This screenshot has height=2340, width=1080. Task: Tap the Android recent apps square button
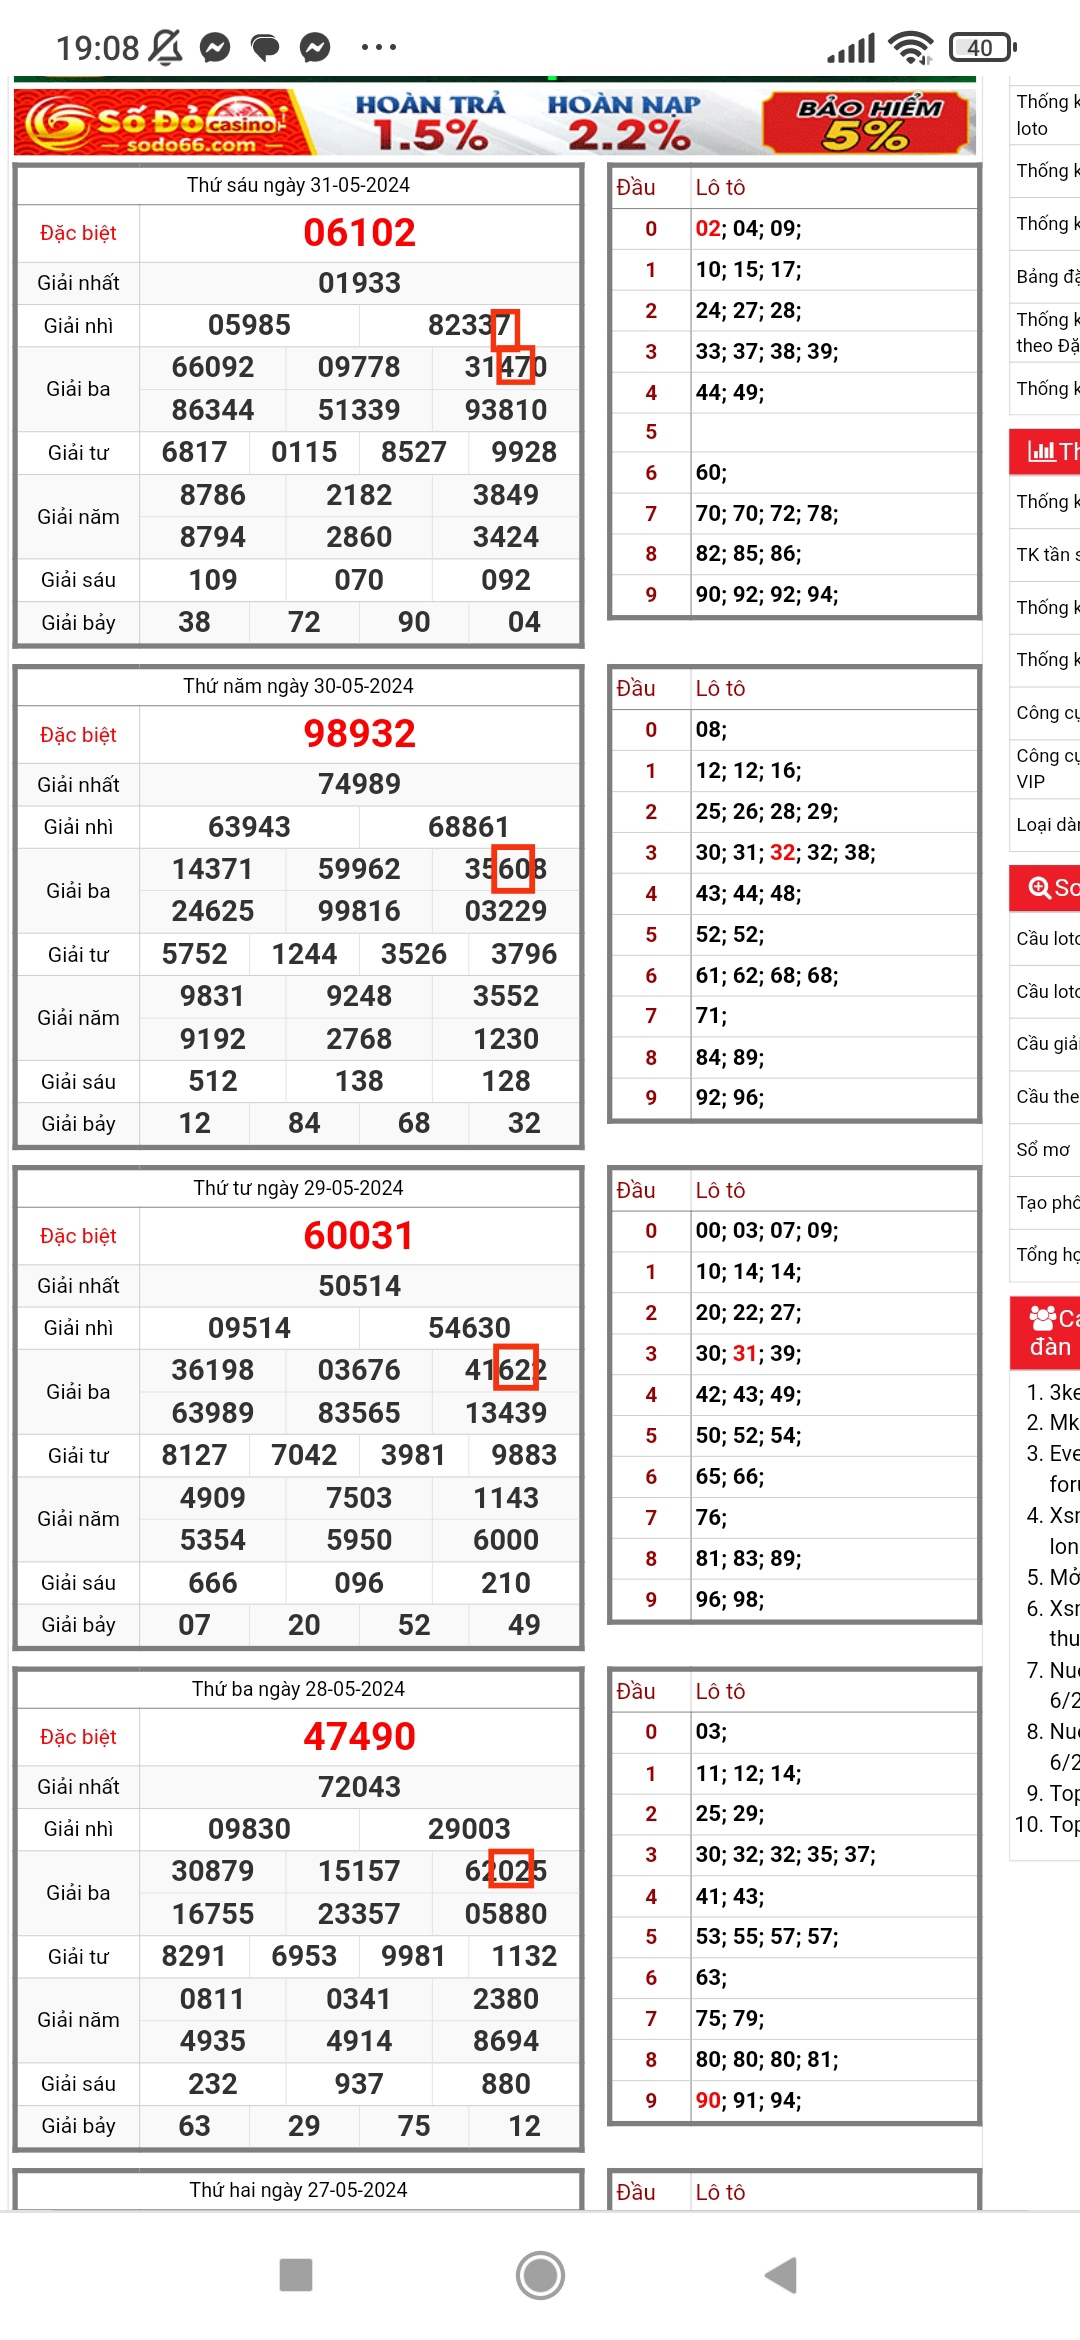point(296,2275)
